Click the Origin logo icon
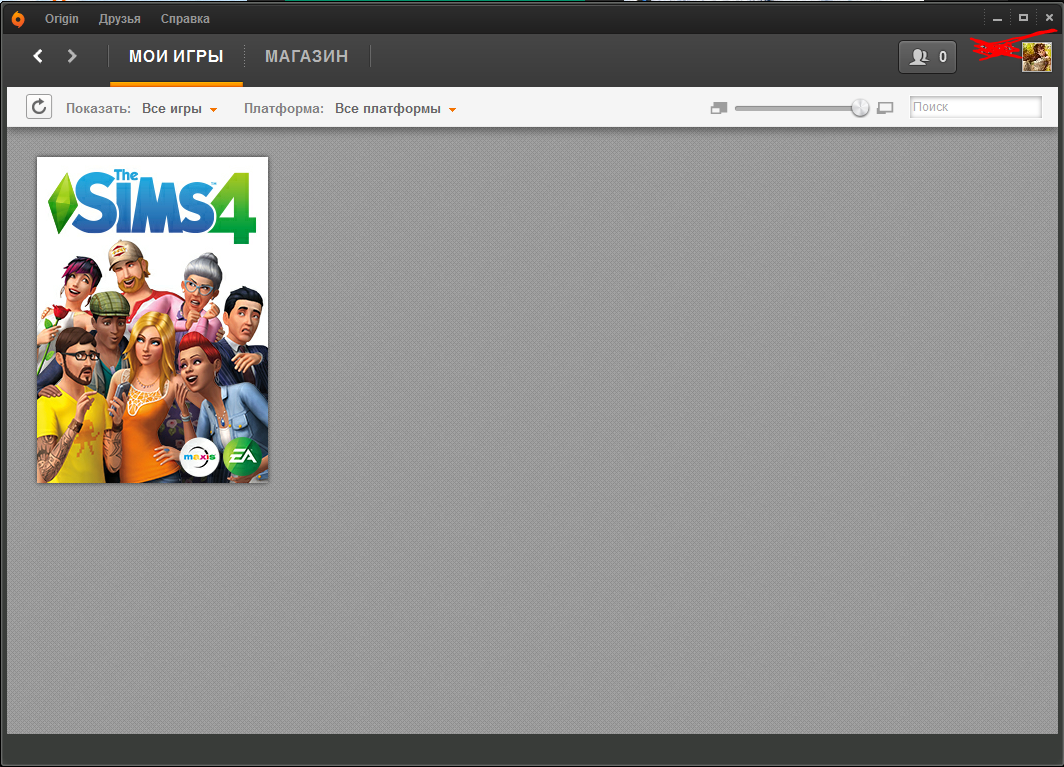This screenshot has height=767, width=1064. coord(18,19)
